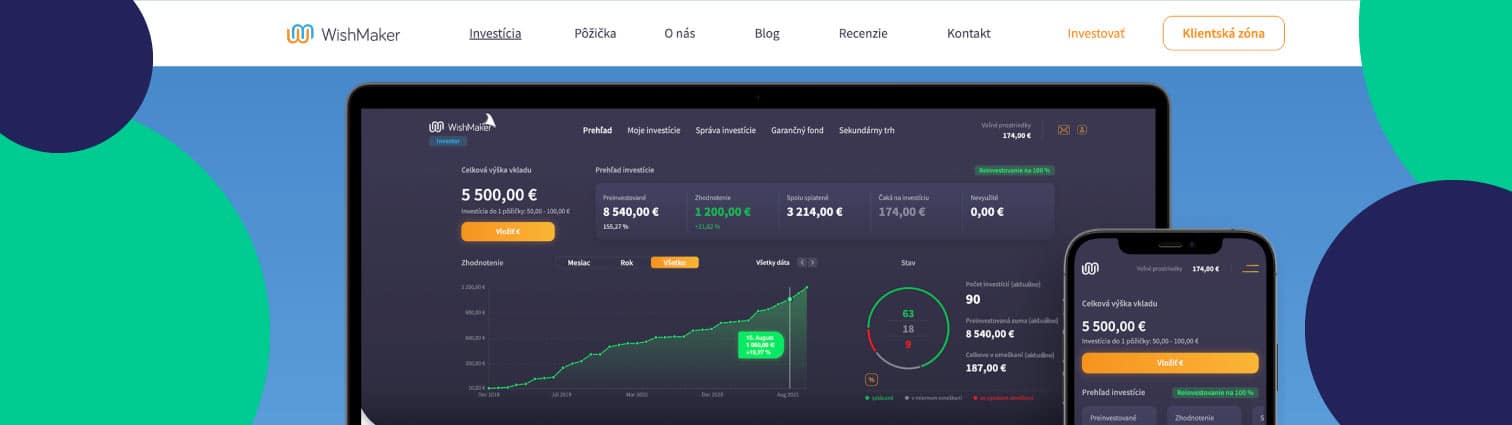Click the logo icon on the phone screen

click(1090, 268)
